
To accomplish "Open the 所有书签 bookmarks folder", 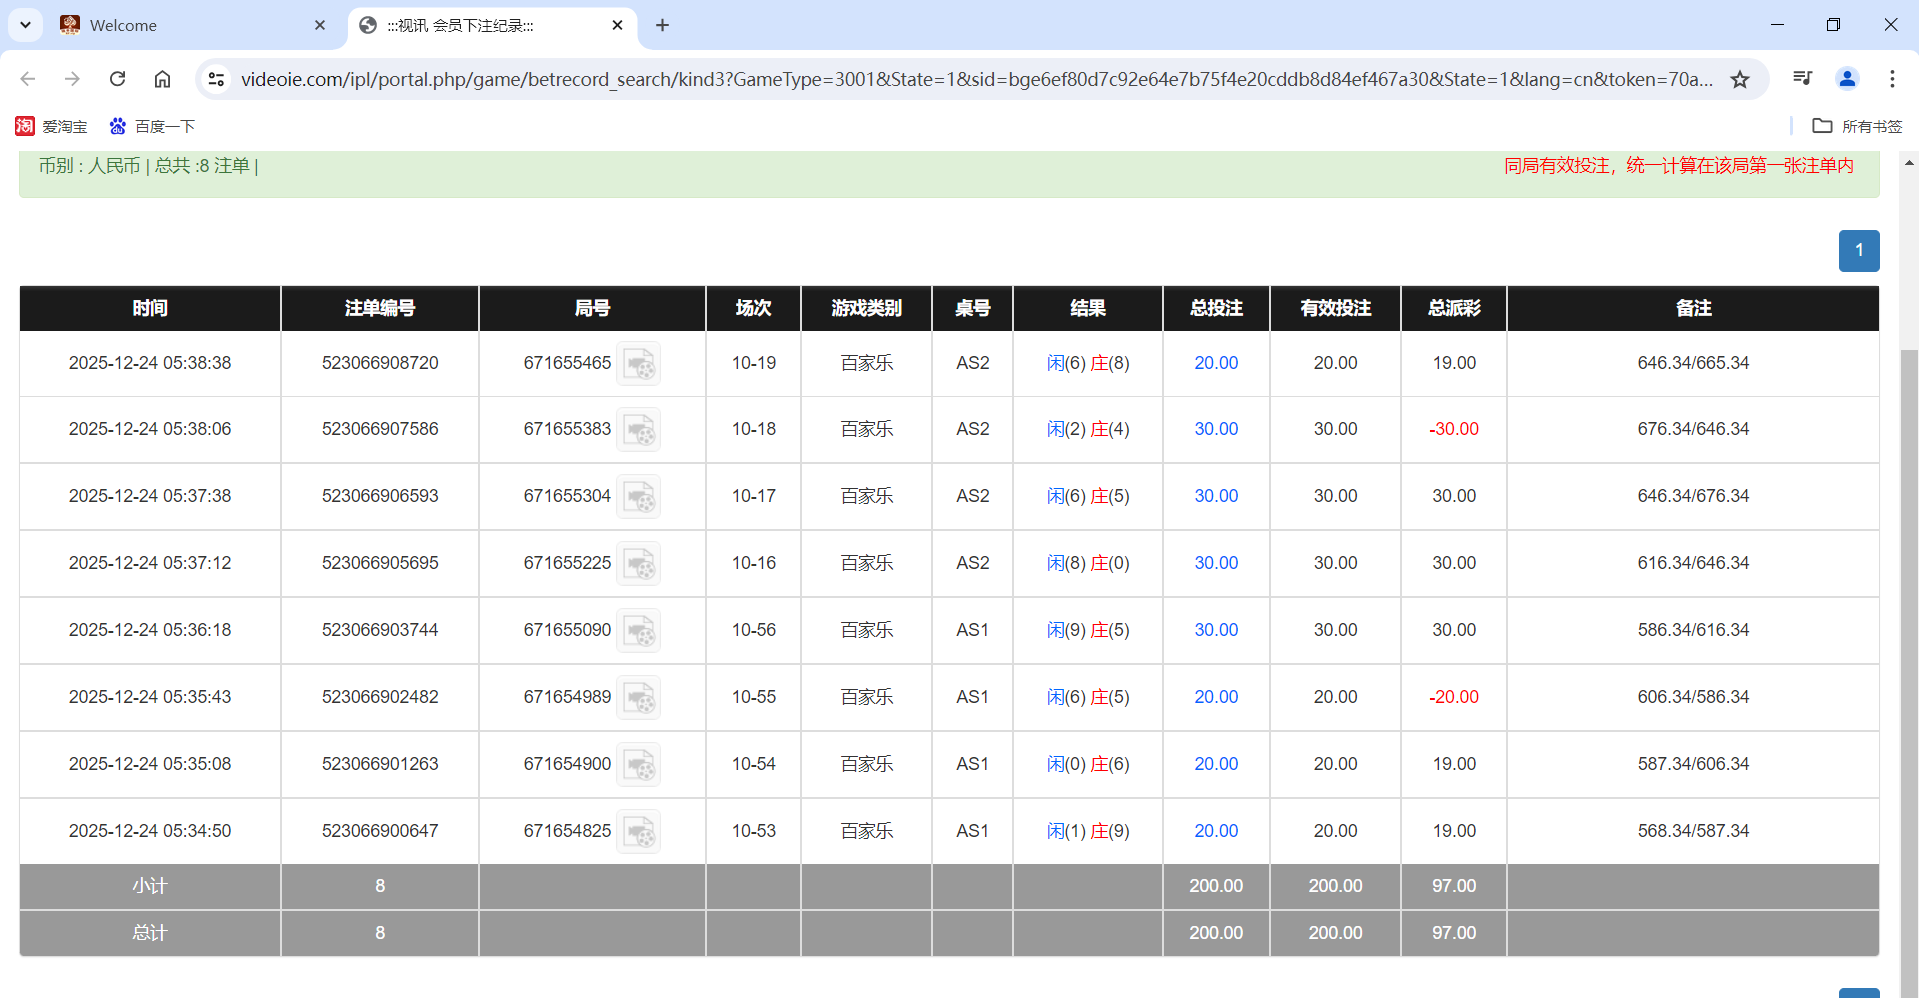I will point(1858,126).
